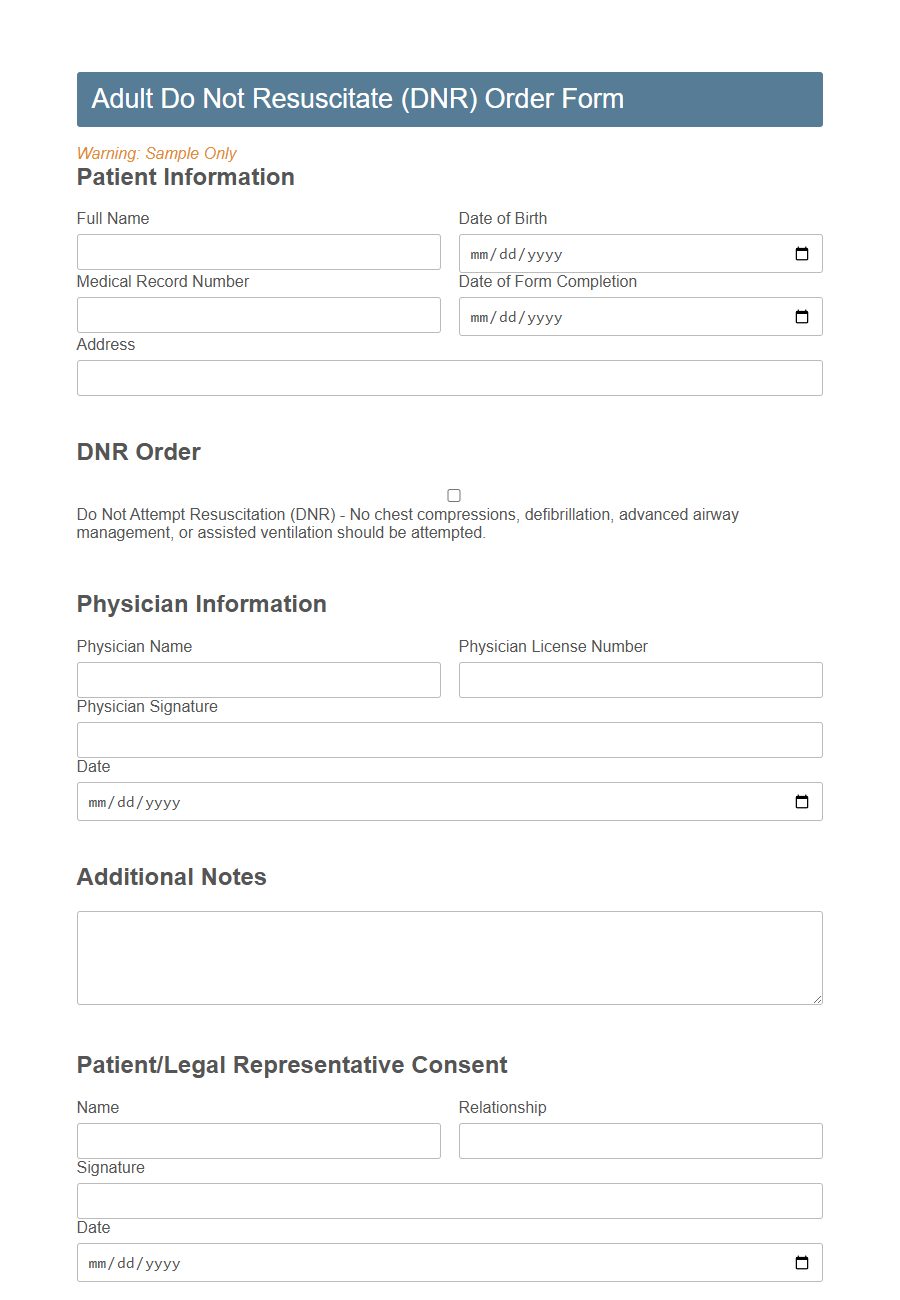Enable the Do Not Attempt Resuscitation checkbox
The width and height of the screenshot is (900, 1300).
click(453, 494)
